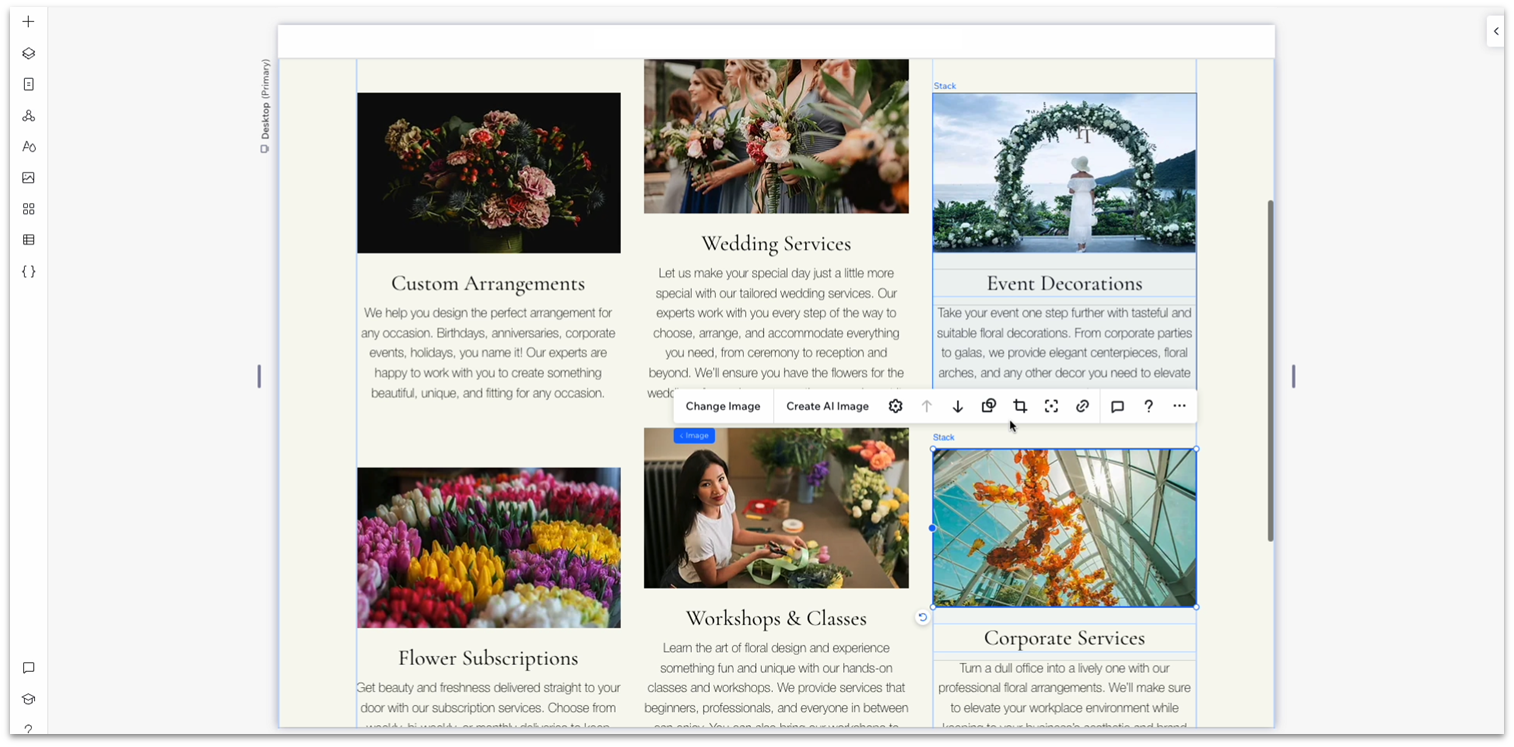Click the rotate icon beside selected image
1514x747 pixels.
(922, 617)
